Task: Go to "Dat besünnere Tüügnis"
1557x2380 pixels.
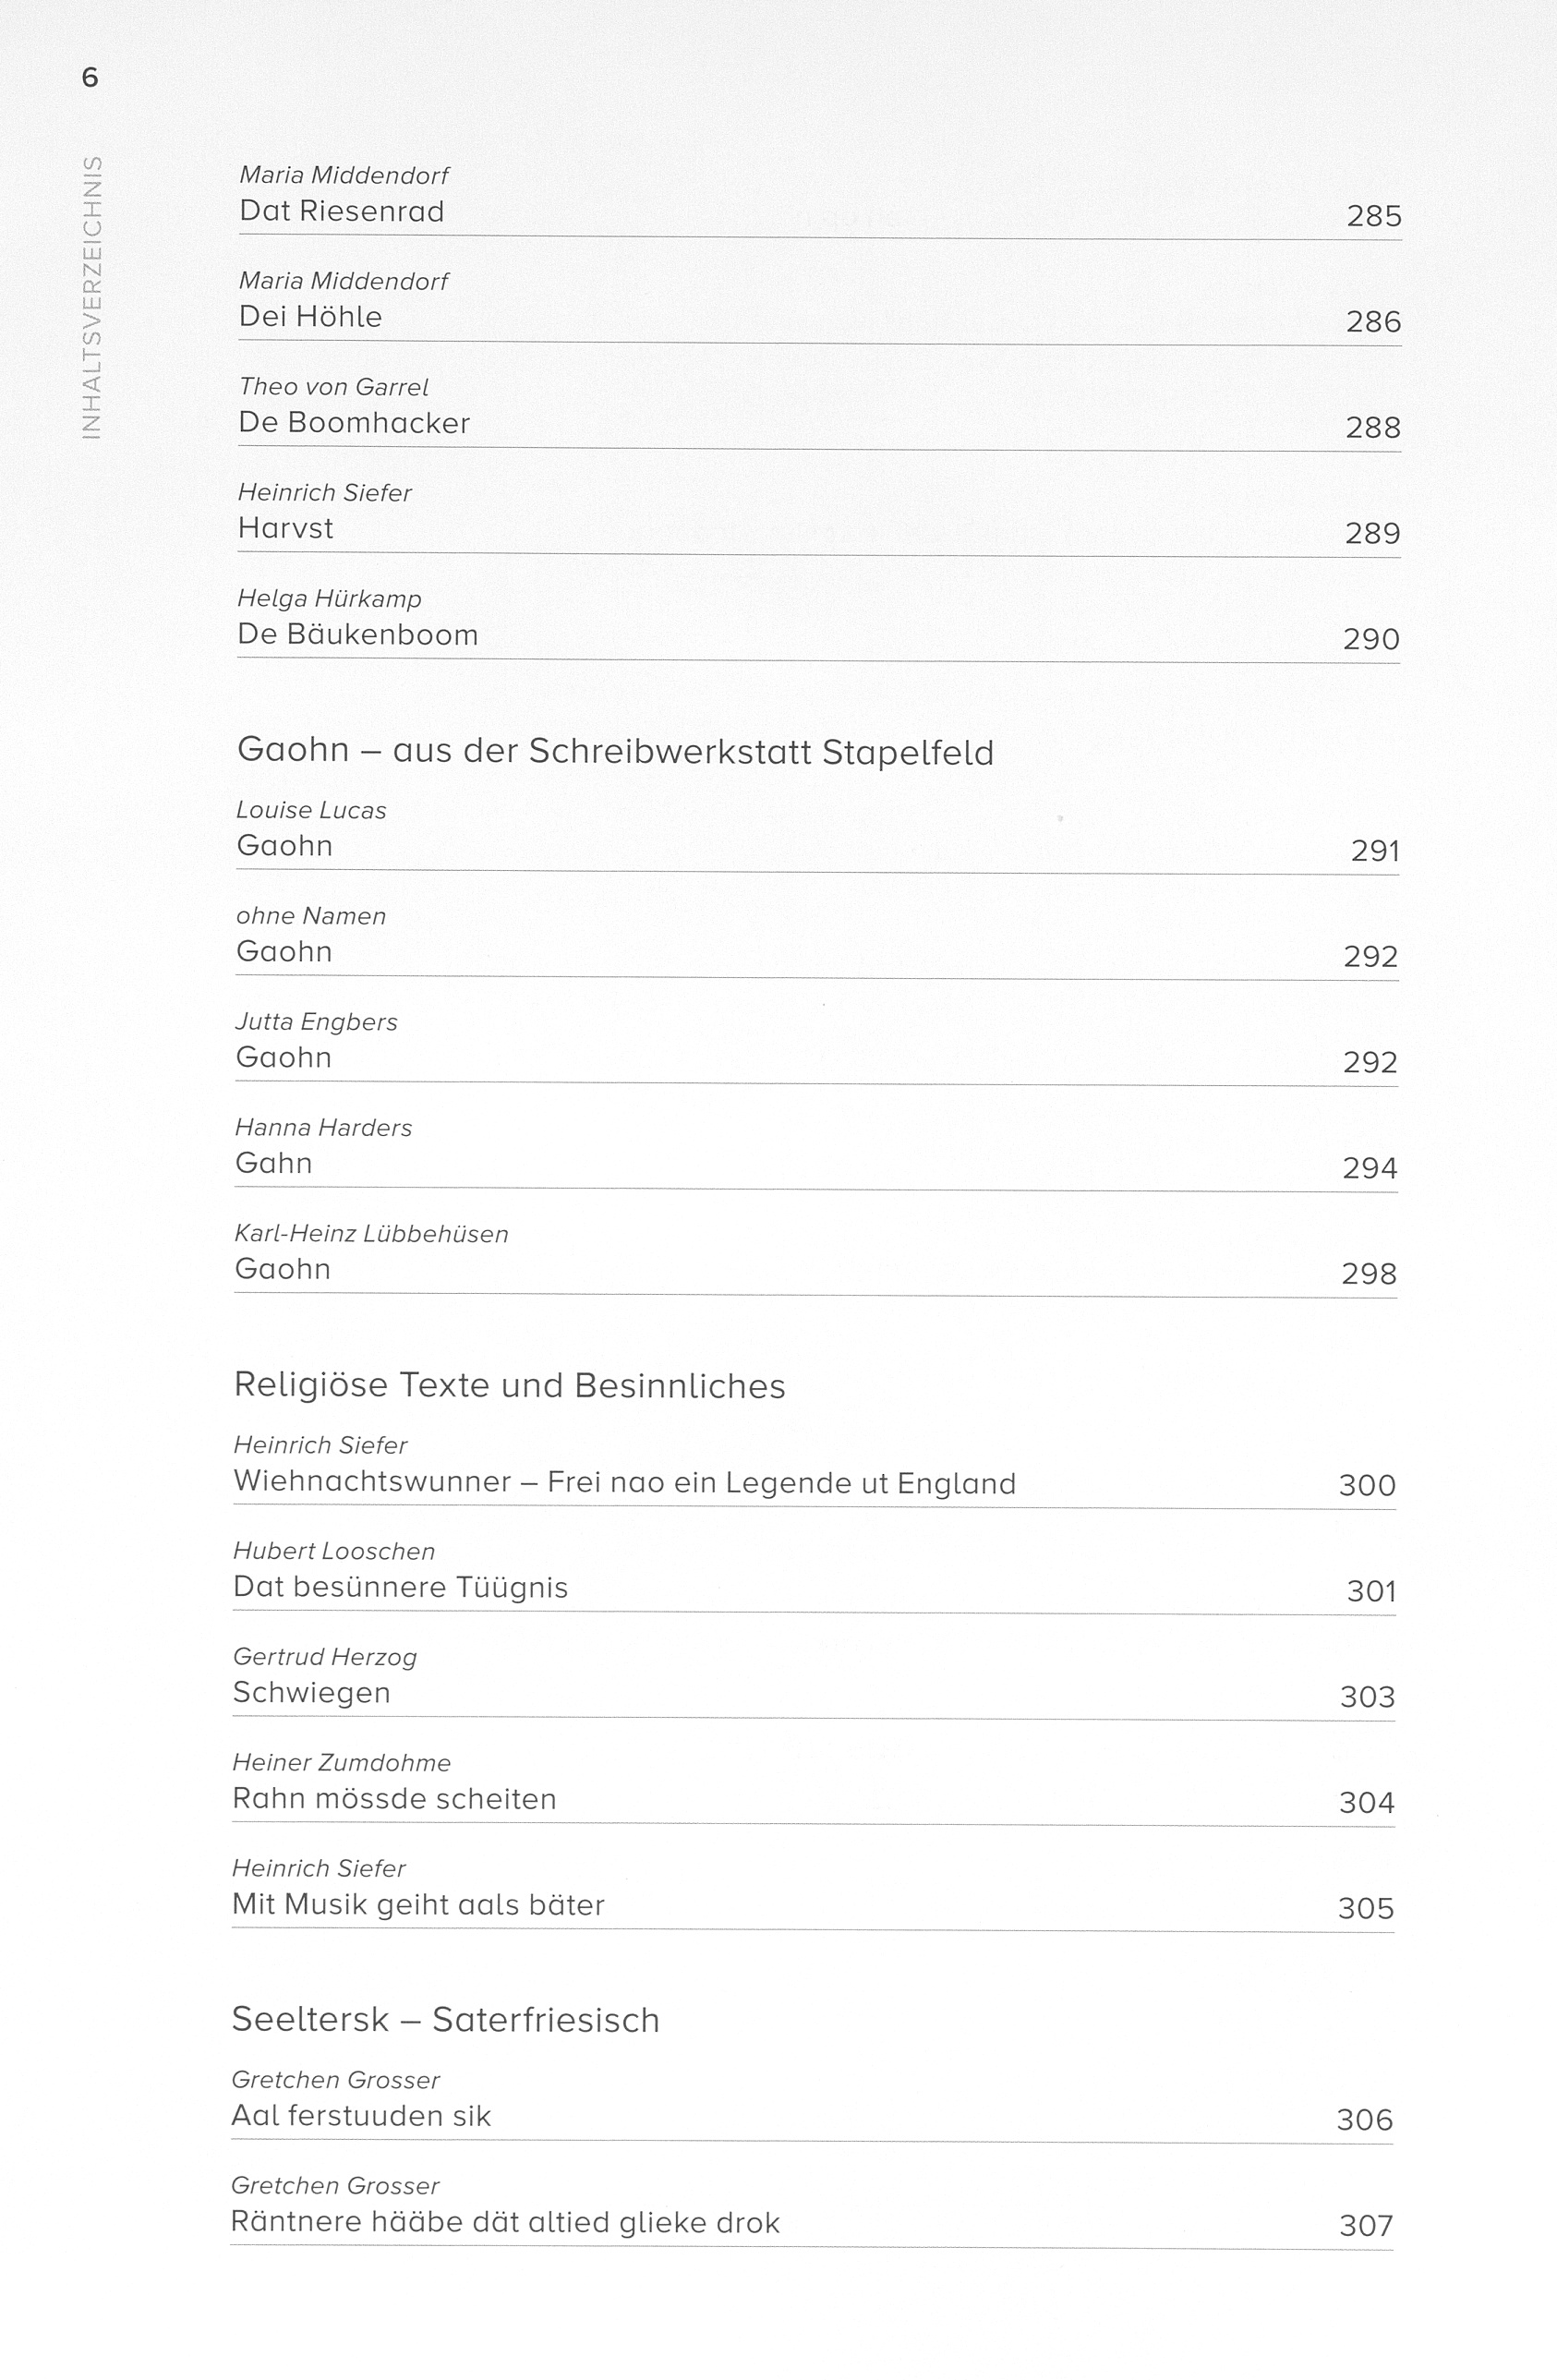Action: pos(400,1588)
